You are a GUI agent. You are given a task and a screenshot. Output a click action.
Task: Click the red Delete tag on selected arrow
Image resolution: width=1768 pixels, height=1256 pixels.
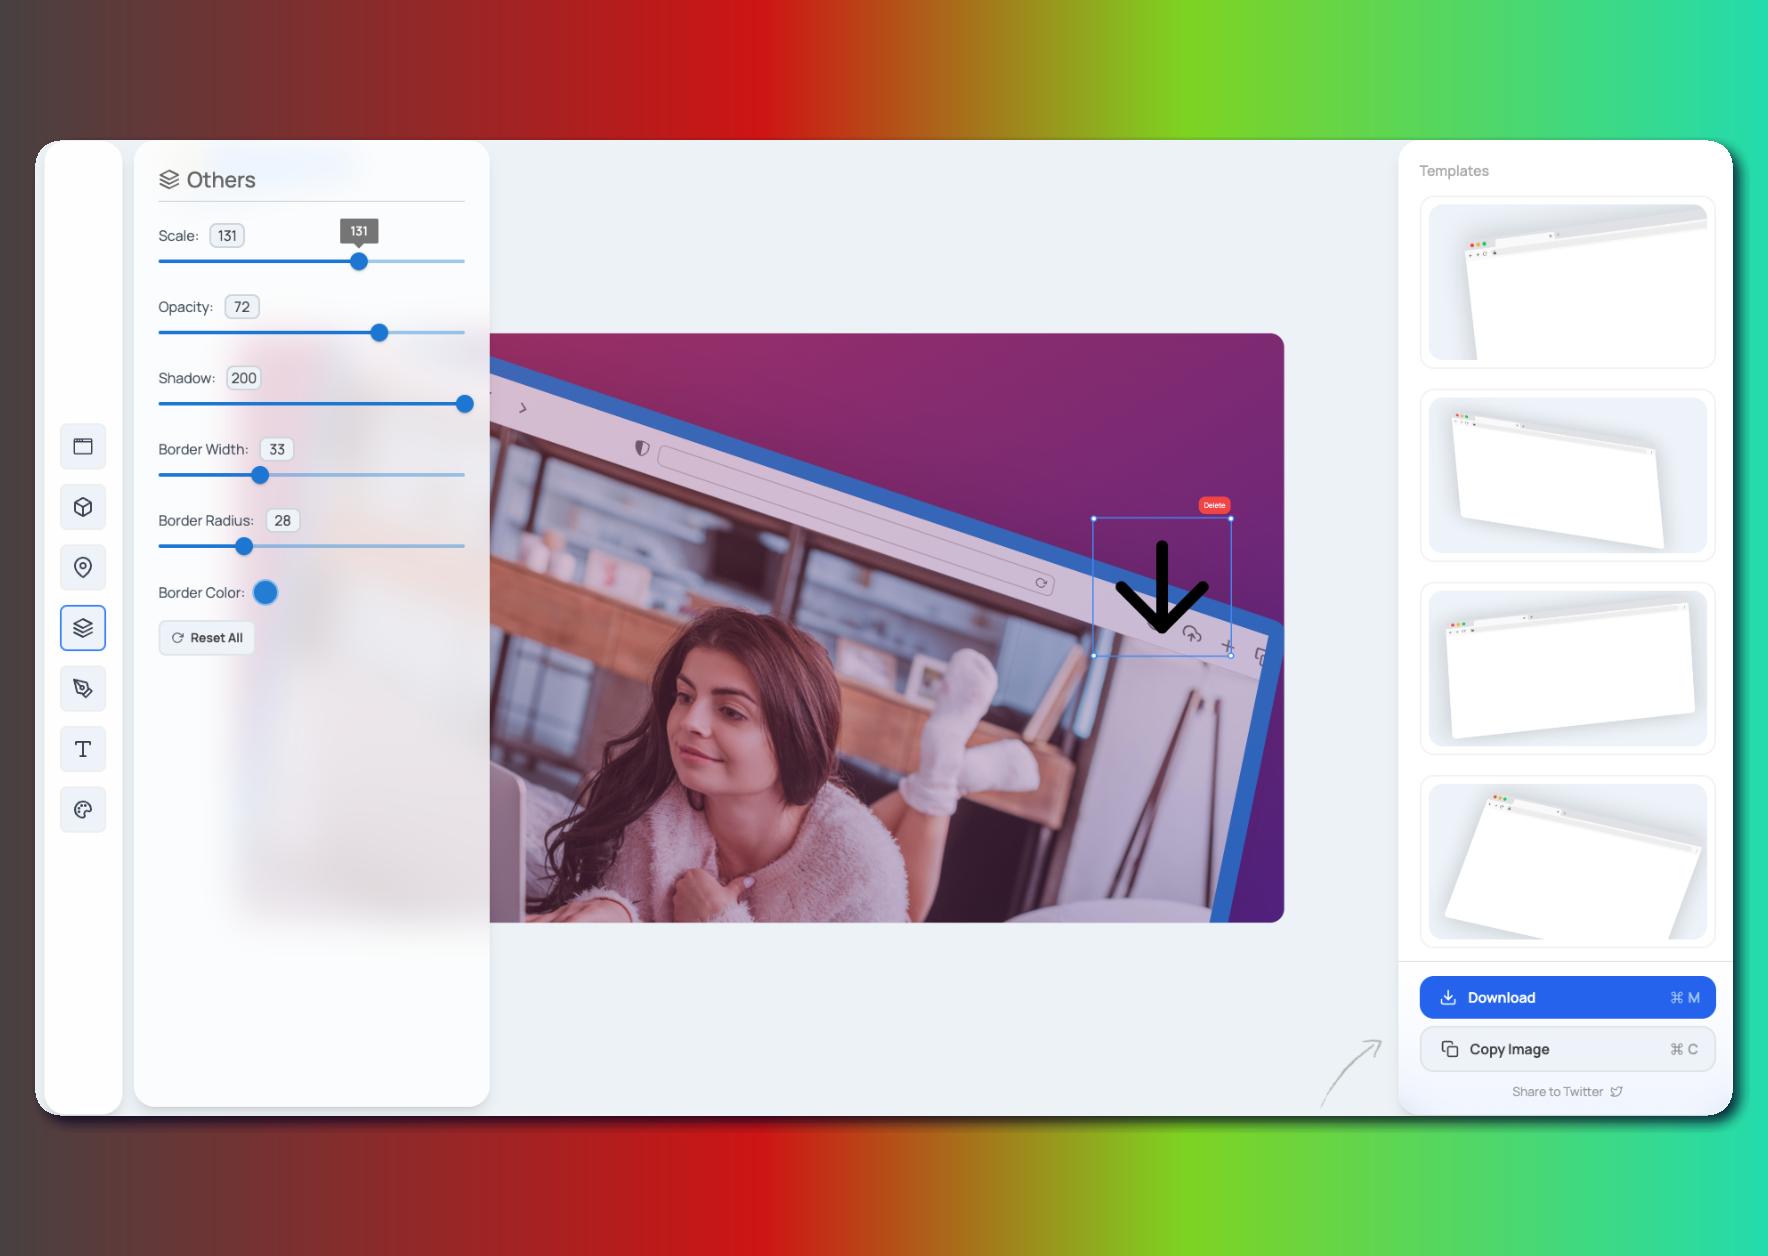[x=1214, y=505]
